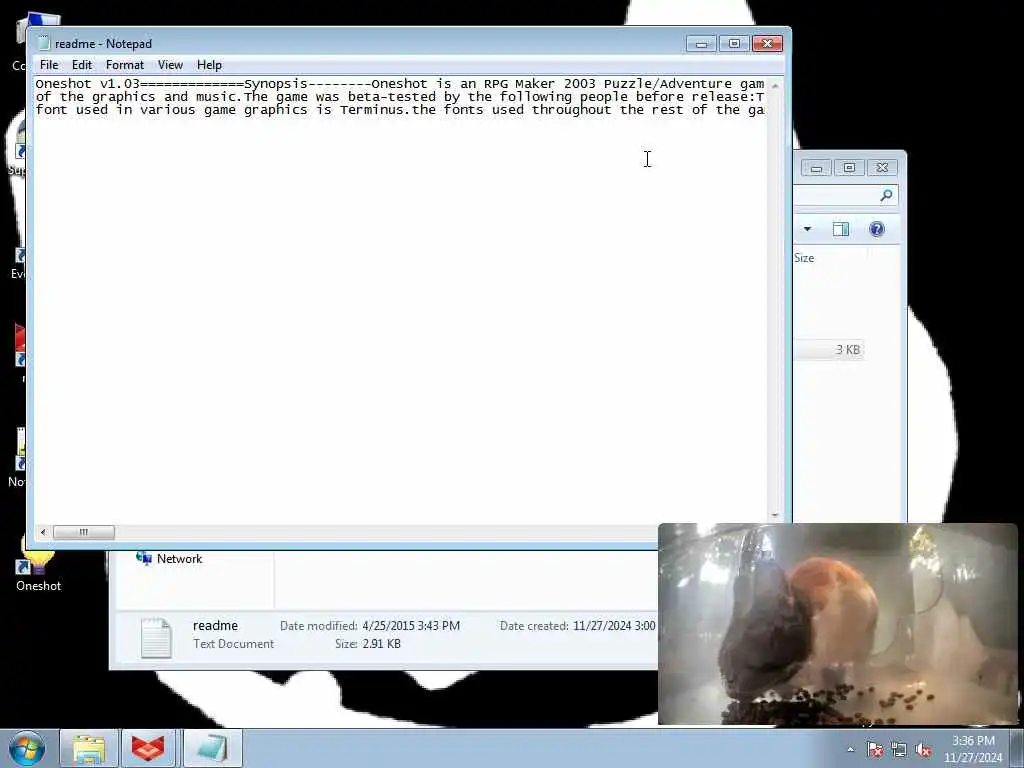
Task: Click the Date created value in details pane
Action: [x=614, y=626]
